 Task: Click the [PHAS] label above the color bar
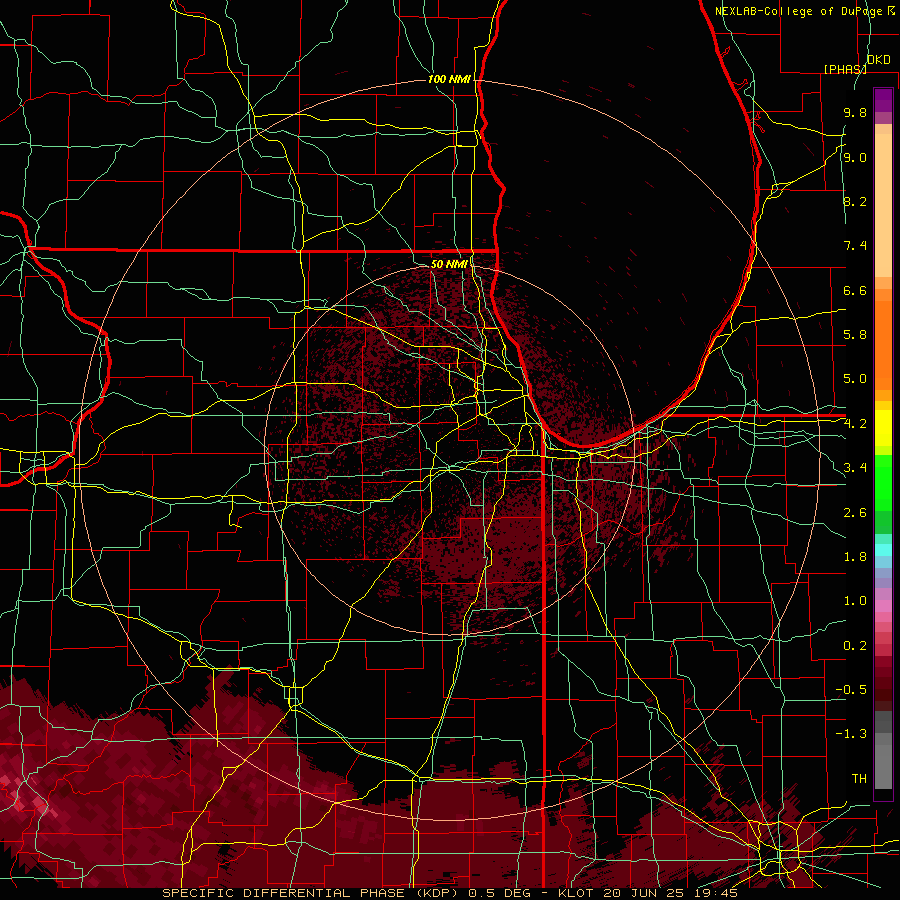(x=845, y=69)
